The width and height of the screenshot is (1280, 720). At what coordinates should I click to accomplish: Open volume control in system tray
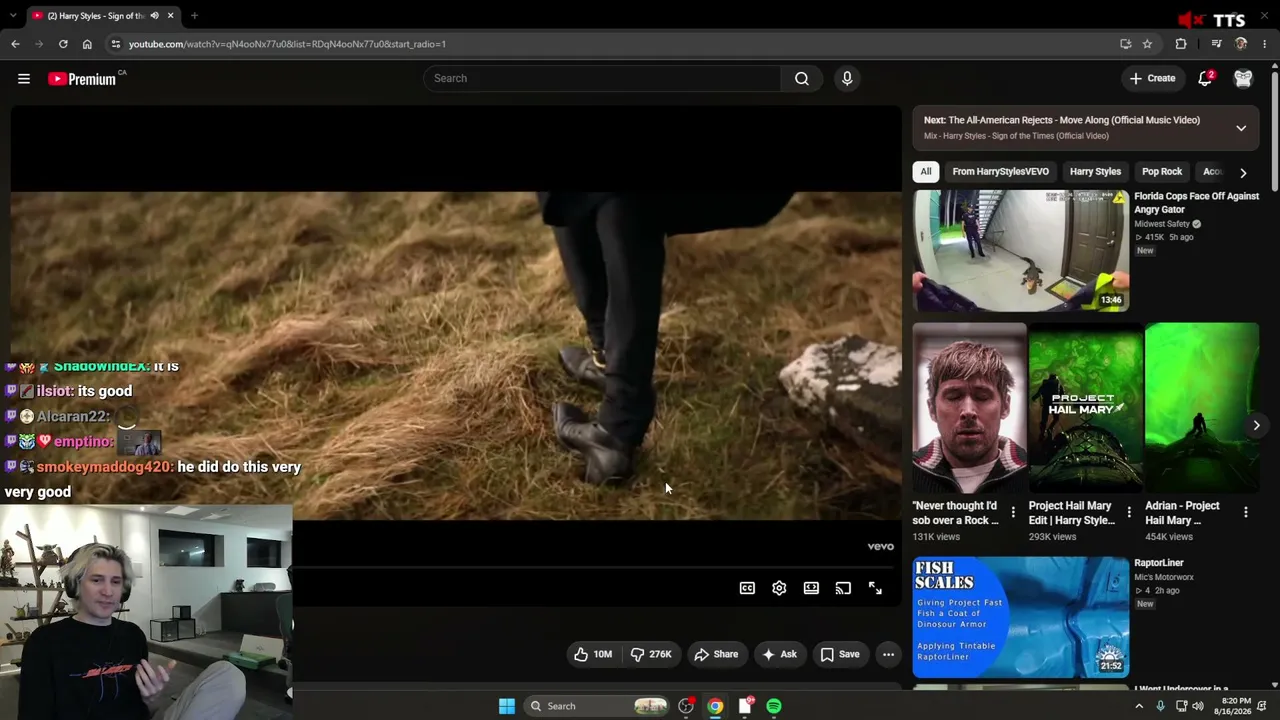(1198, 706)
